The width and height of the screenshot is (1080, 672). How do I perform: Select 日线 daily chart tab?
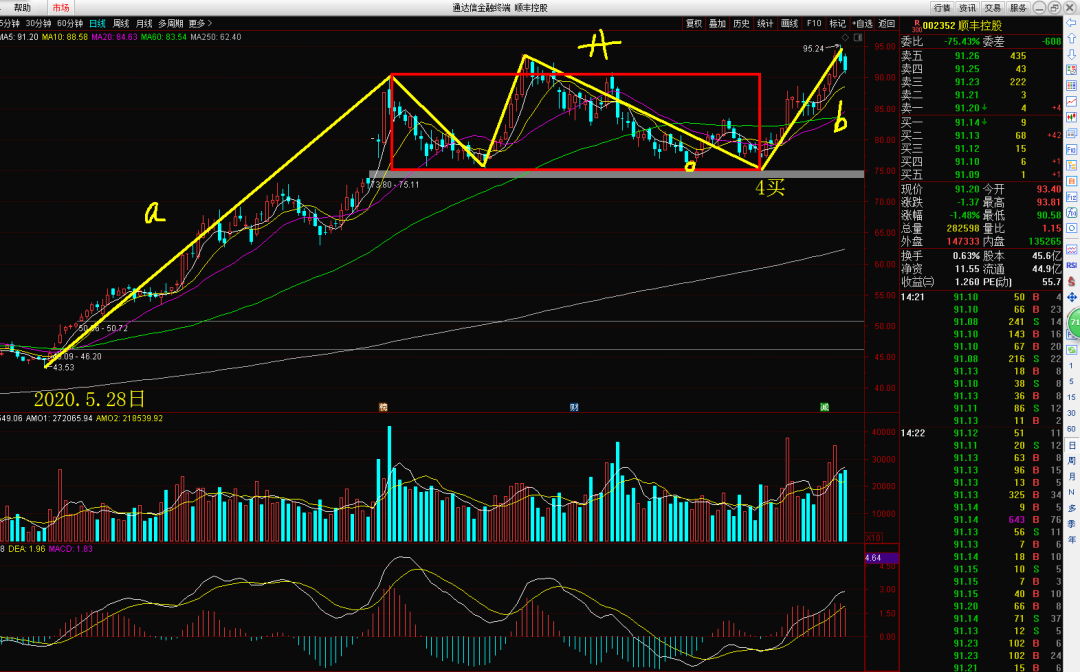click(97, 23)
